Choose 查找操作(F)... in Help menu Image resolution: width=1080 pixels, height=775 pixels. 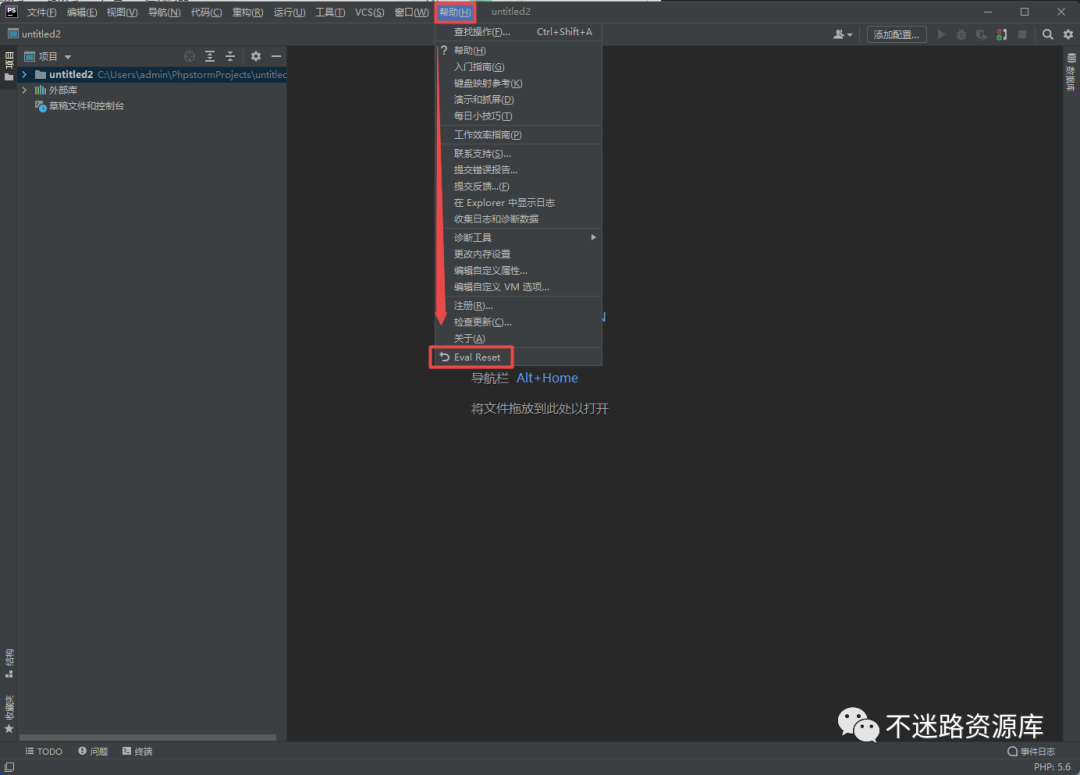tap(519, 32)
